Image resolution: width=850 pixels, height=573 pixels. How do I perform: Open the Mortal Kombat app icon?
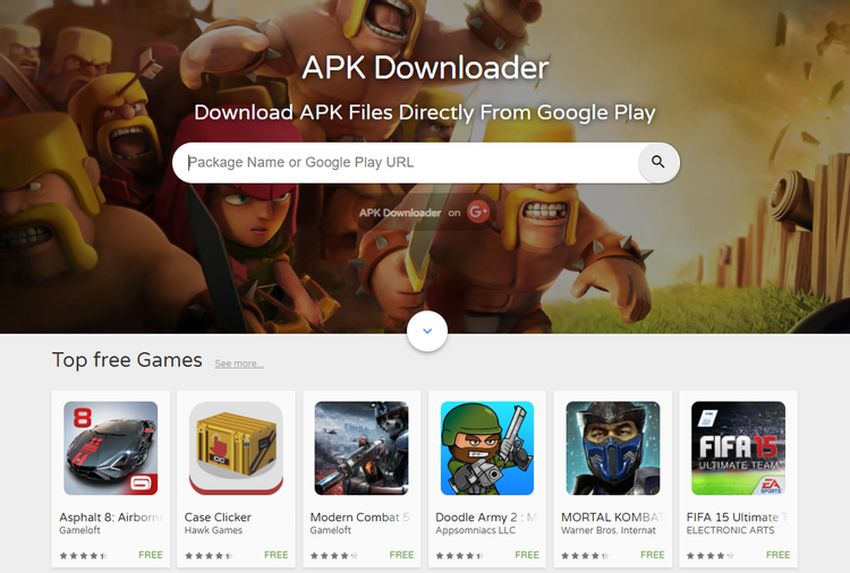pos(613,448)
